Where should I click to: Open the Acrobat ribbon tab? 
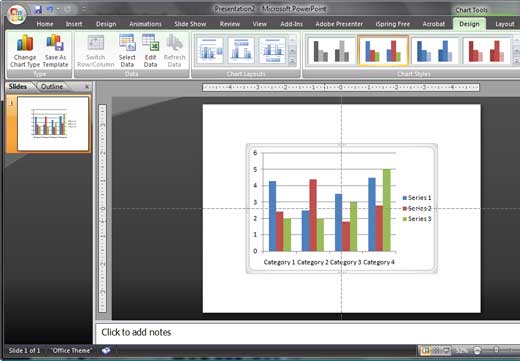(x=433, y=24)
